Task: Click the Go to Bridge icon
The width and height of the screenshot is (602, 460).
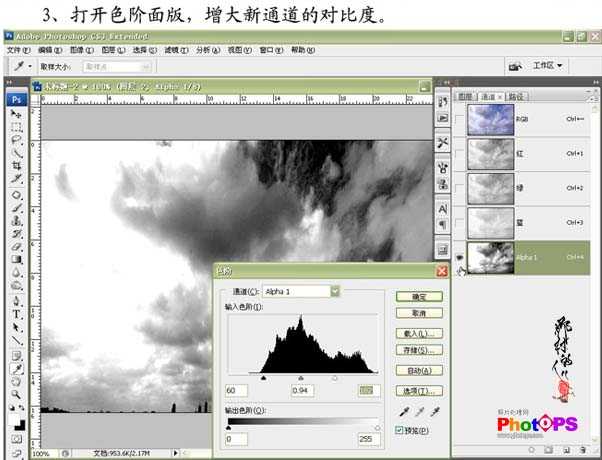Action: point(515,66)
